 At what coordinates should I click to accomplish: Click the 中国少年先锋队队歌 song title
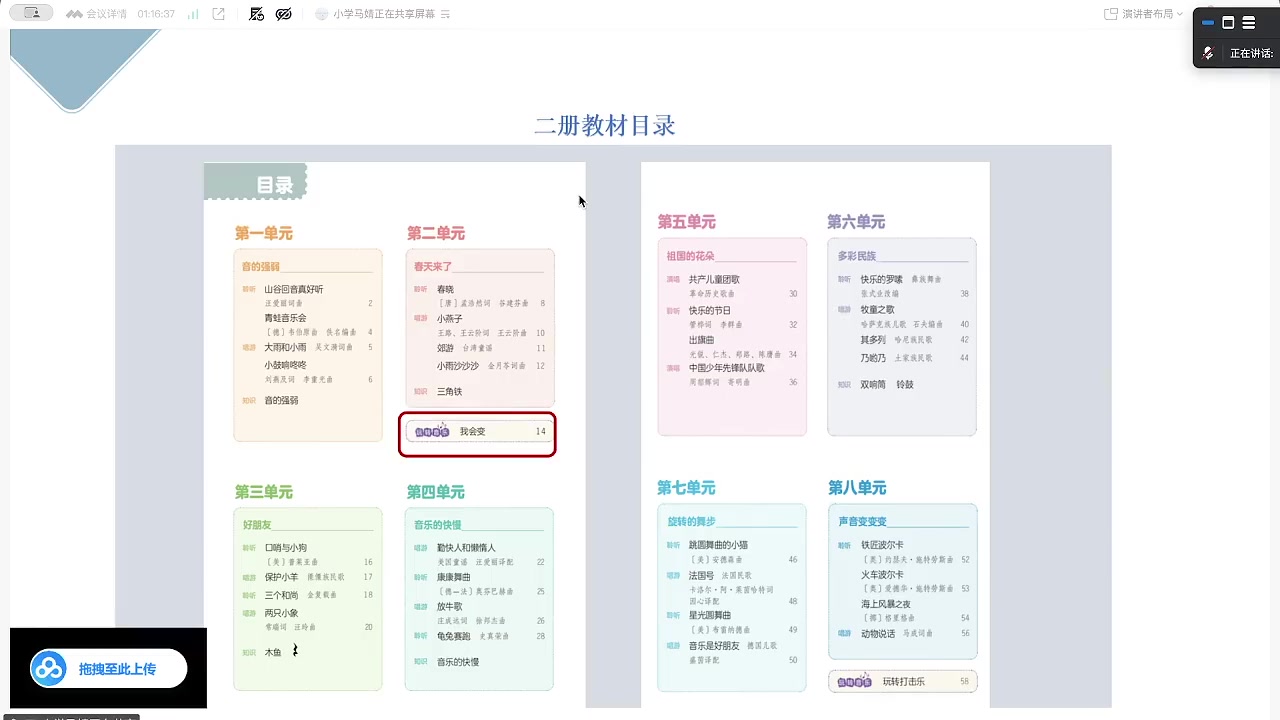pos(727,368)
